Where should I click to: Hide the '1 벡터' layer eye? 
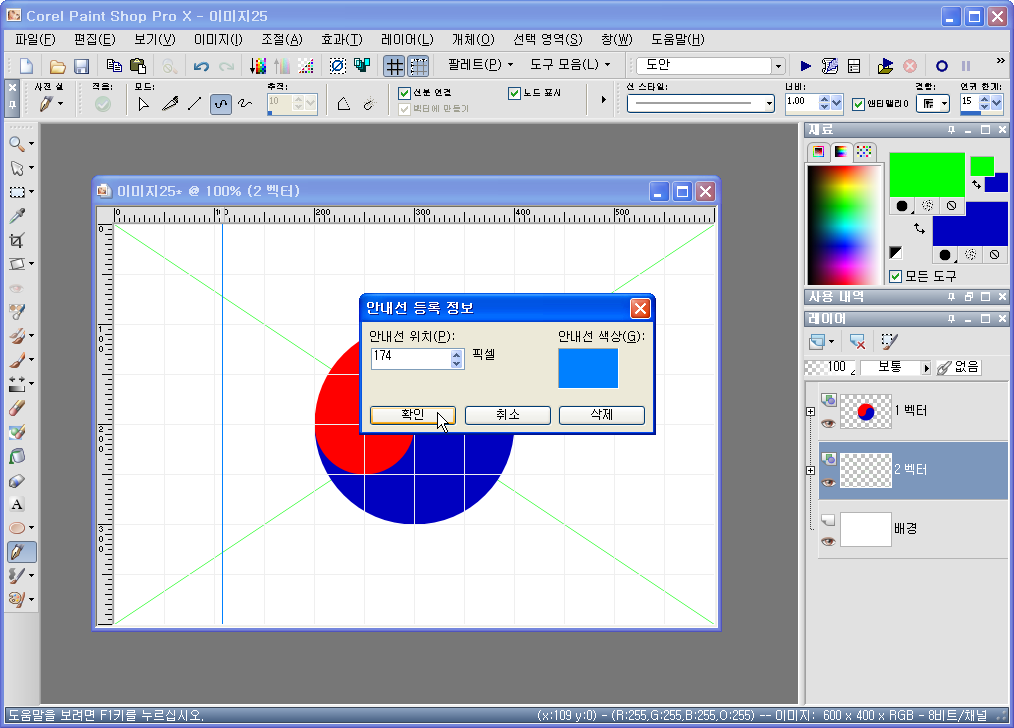(x=828, y=423)
